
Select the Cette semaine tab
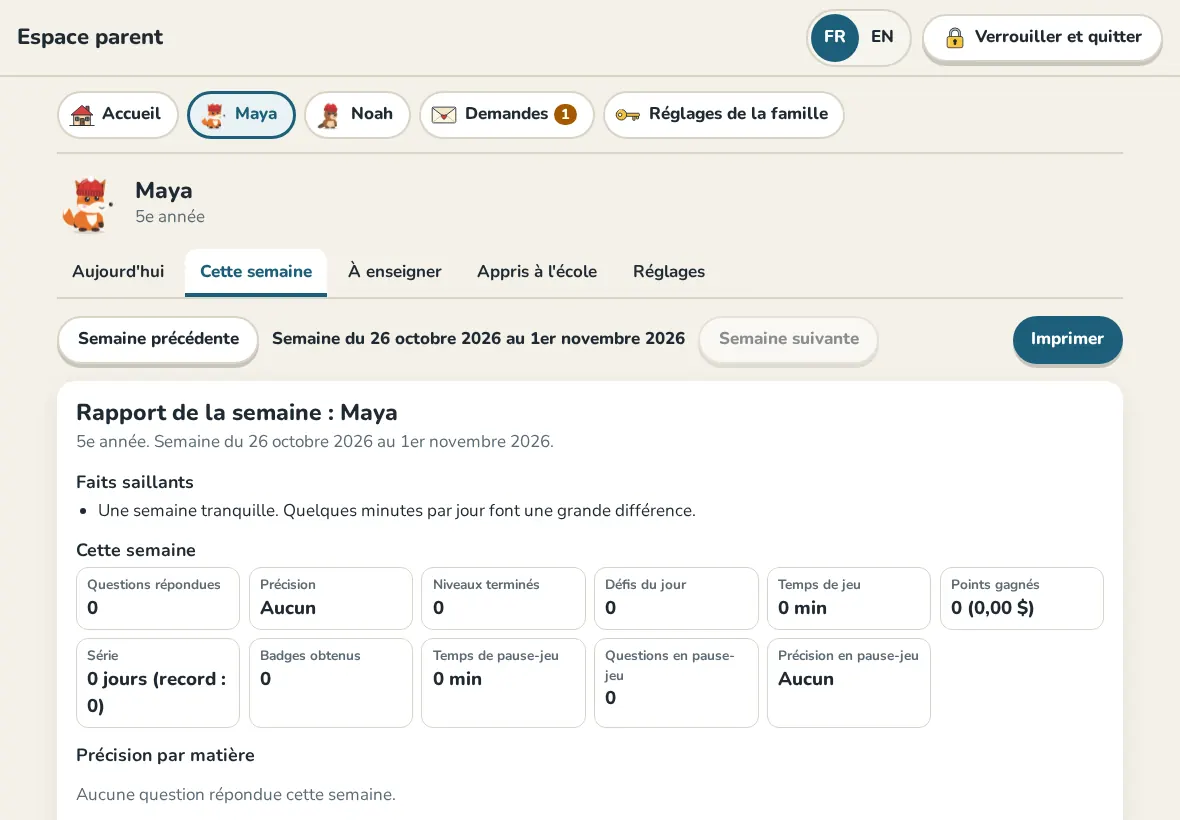pyautogui.click(x=256, y=272)
